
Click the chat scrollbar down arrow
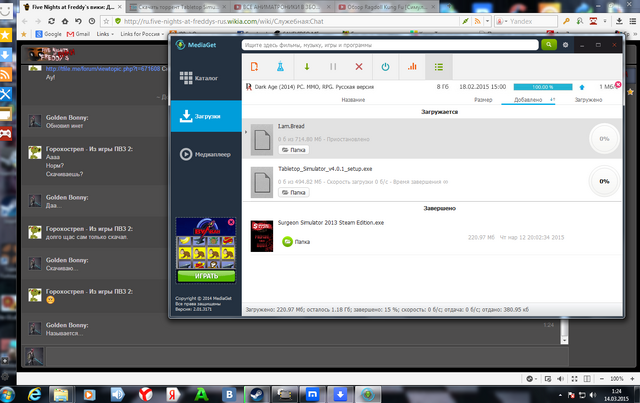564,340
